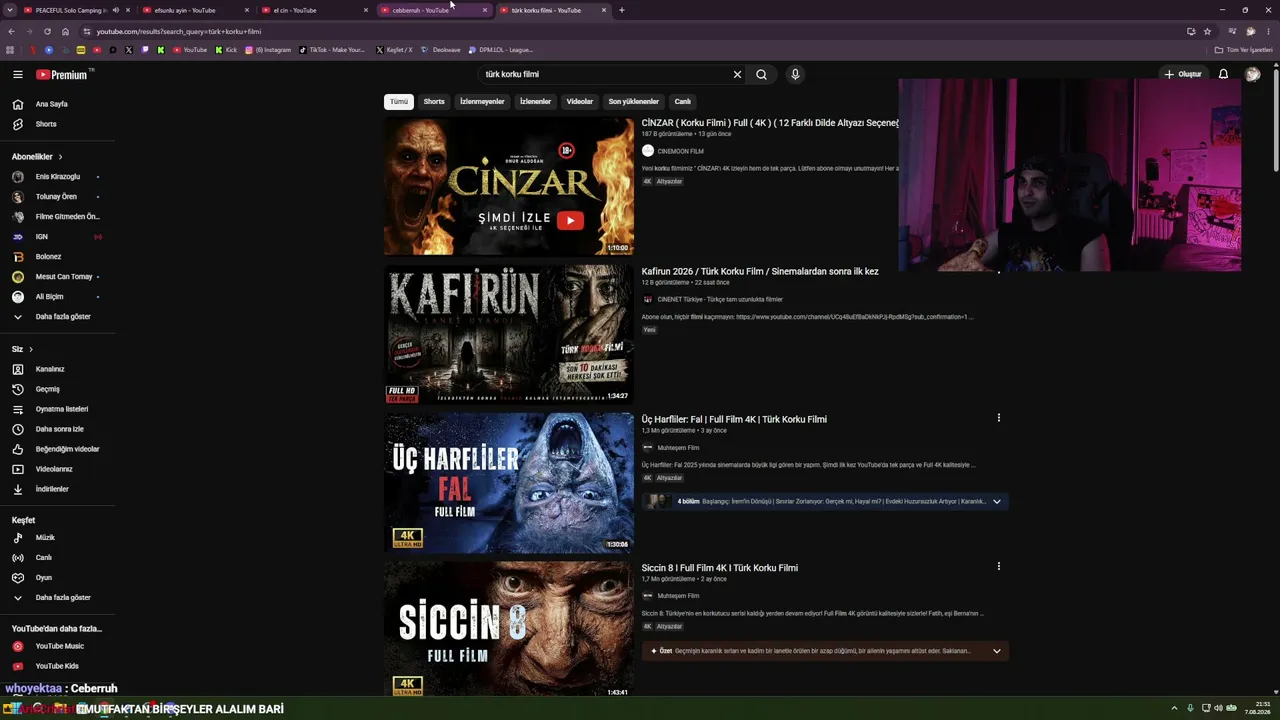Open the Instagram bookmark
The height and width of the screenshot is (720, 1280).
click(x=268, y=49)
